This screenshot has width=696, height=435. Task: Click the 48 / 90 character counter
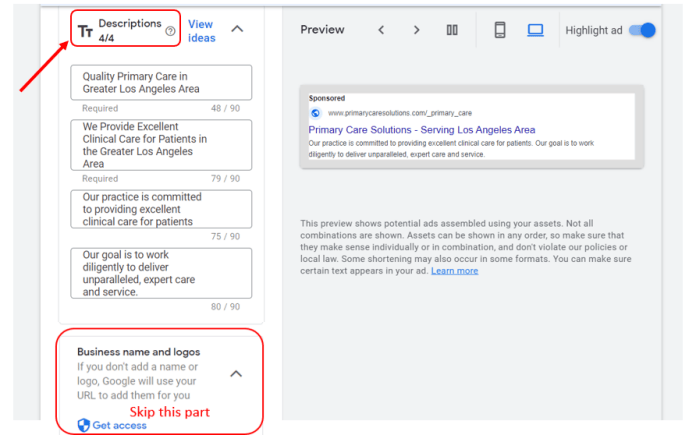tap(225, 108)
